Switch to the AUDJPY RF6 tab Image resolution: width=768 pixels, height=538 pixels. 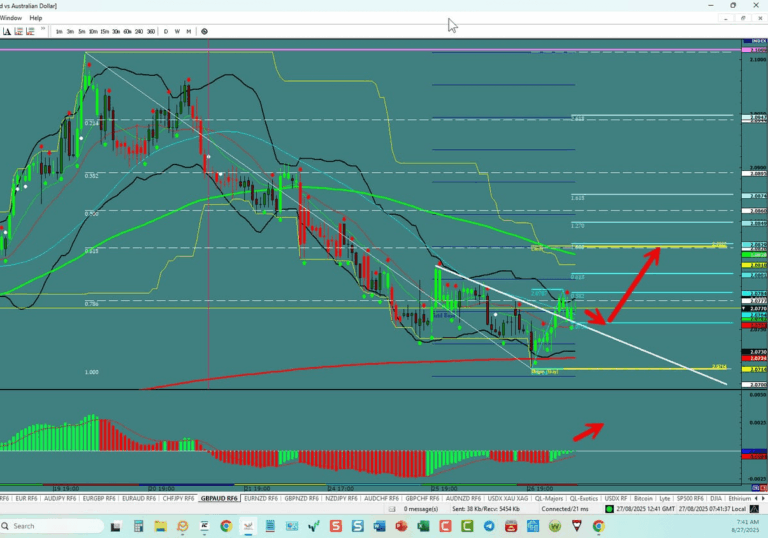tap(60, 498)
